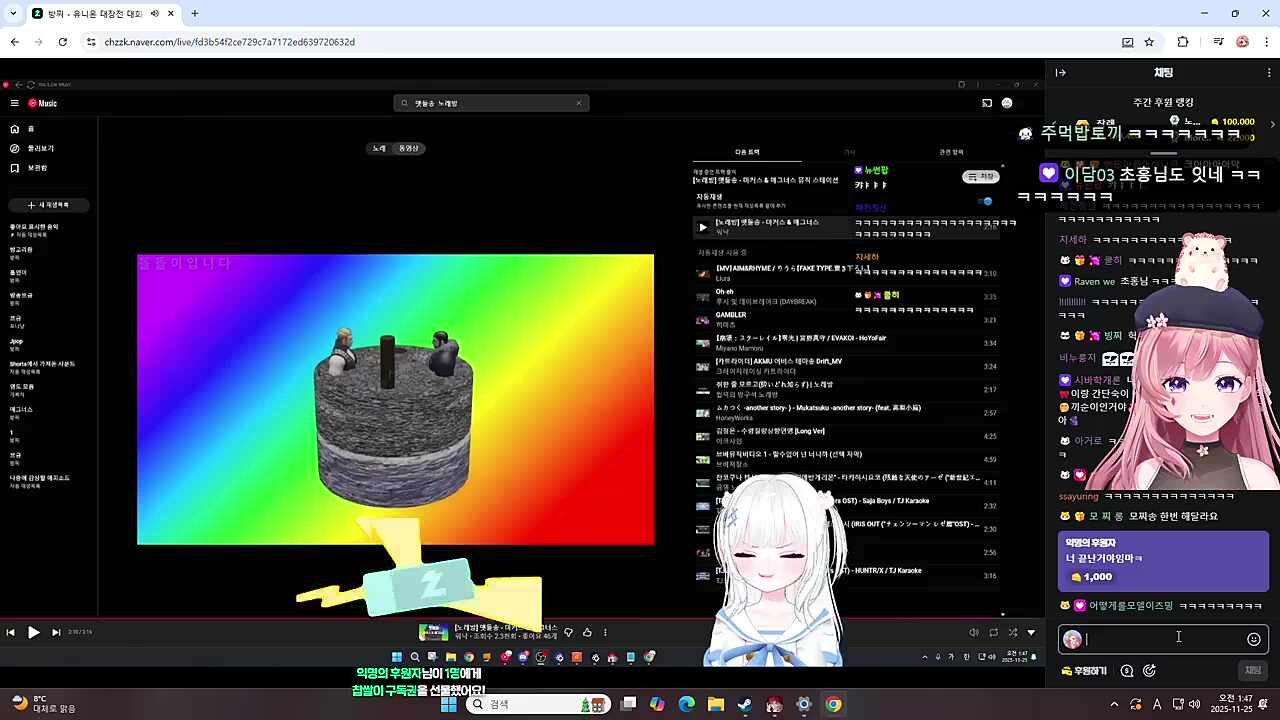The image size is (1280, 720).
Task: Toggle shuffle in the player bar
Action: point(1013,632)
